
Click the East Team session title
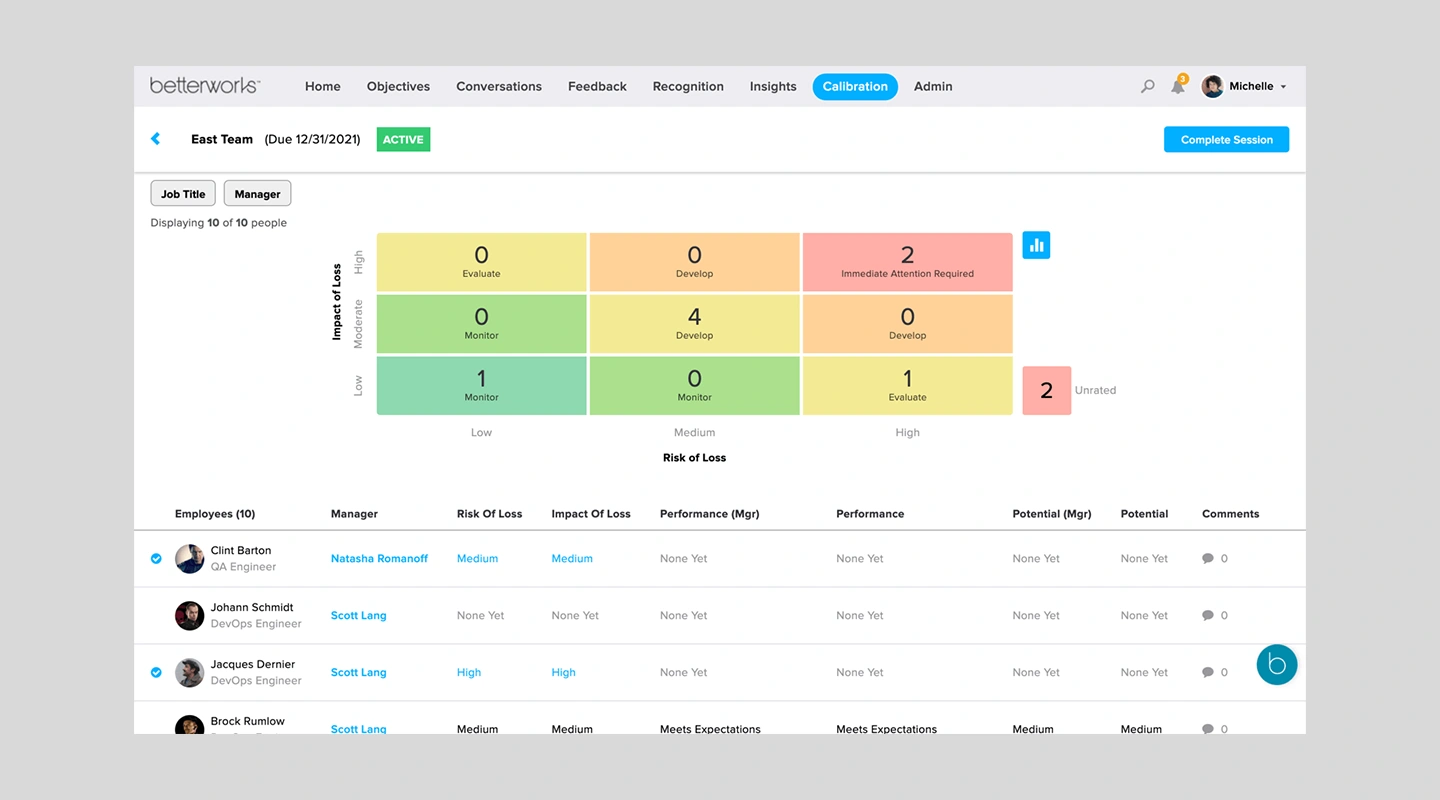222,140
